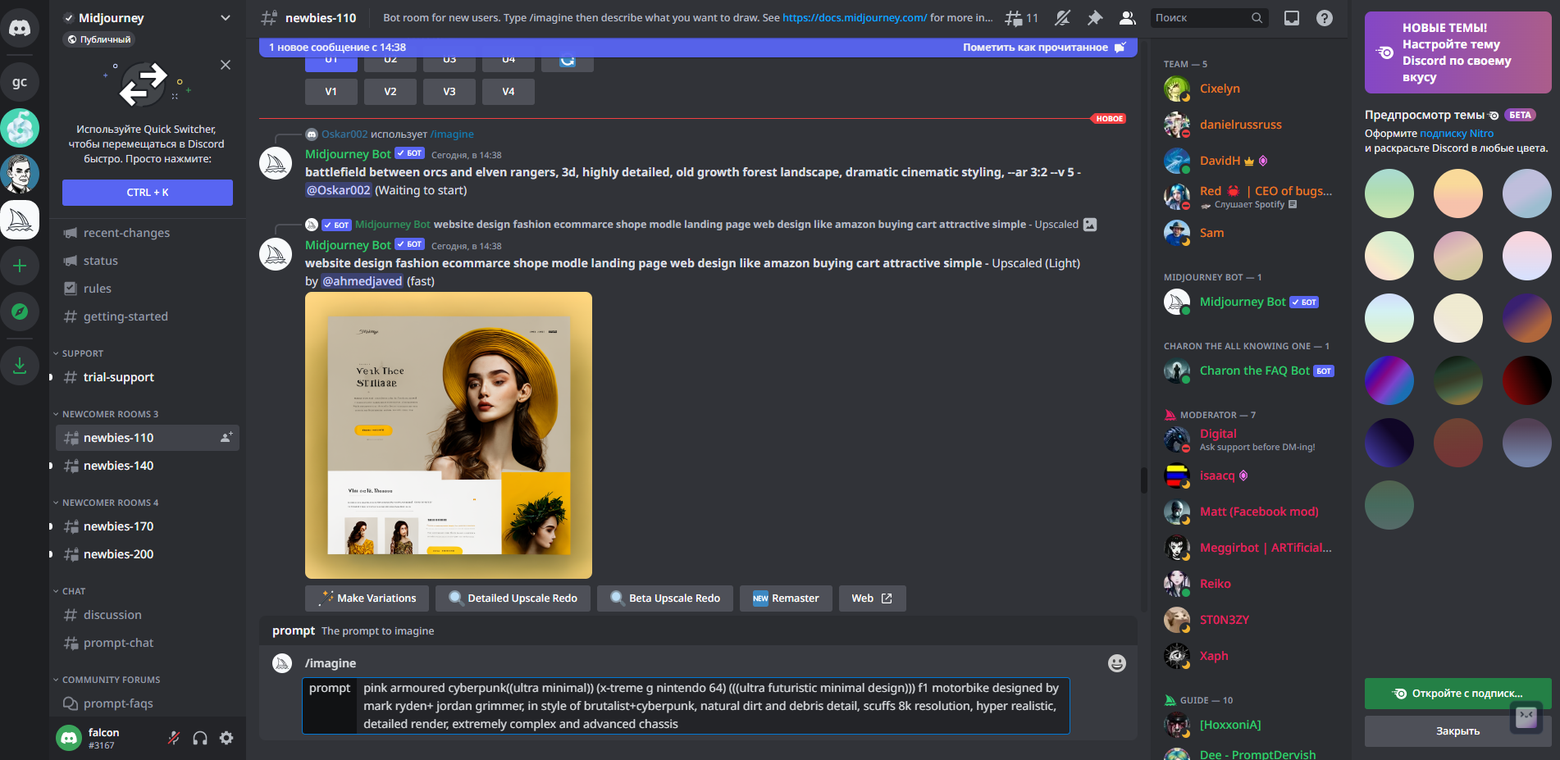Toggle member list icon
The width and height of the screenshot is (1560, 760).
[x=1127, y=18]
